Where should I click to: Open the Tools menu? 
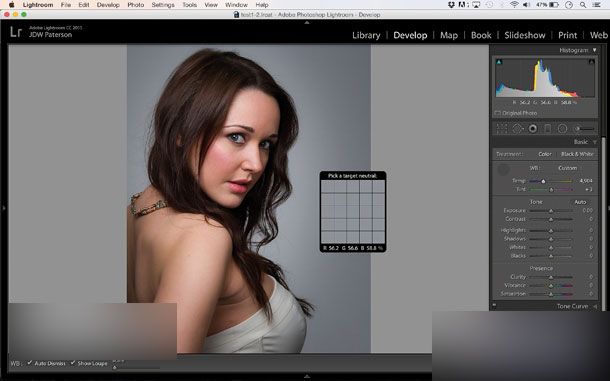[189, 5]
